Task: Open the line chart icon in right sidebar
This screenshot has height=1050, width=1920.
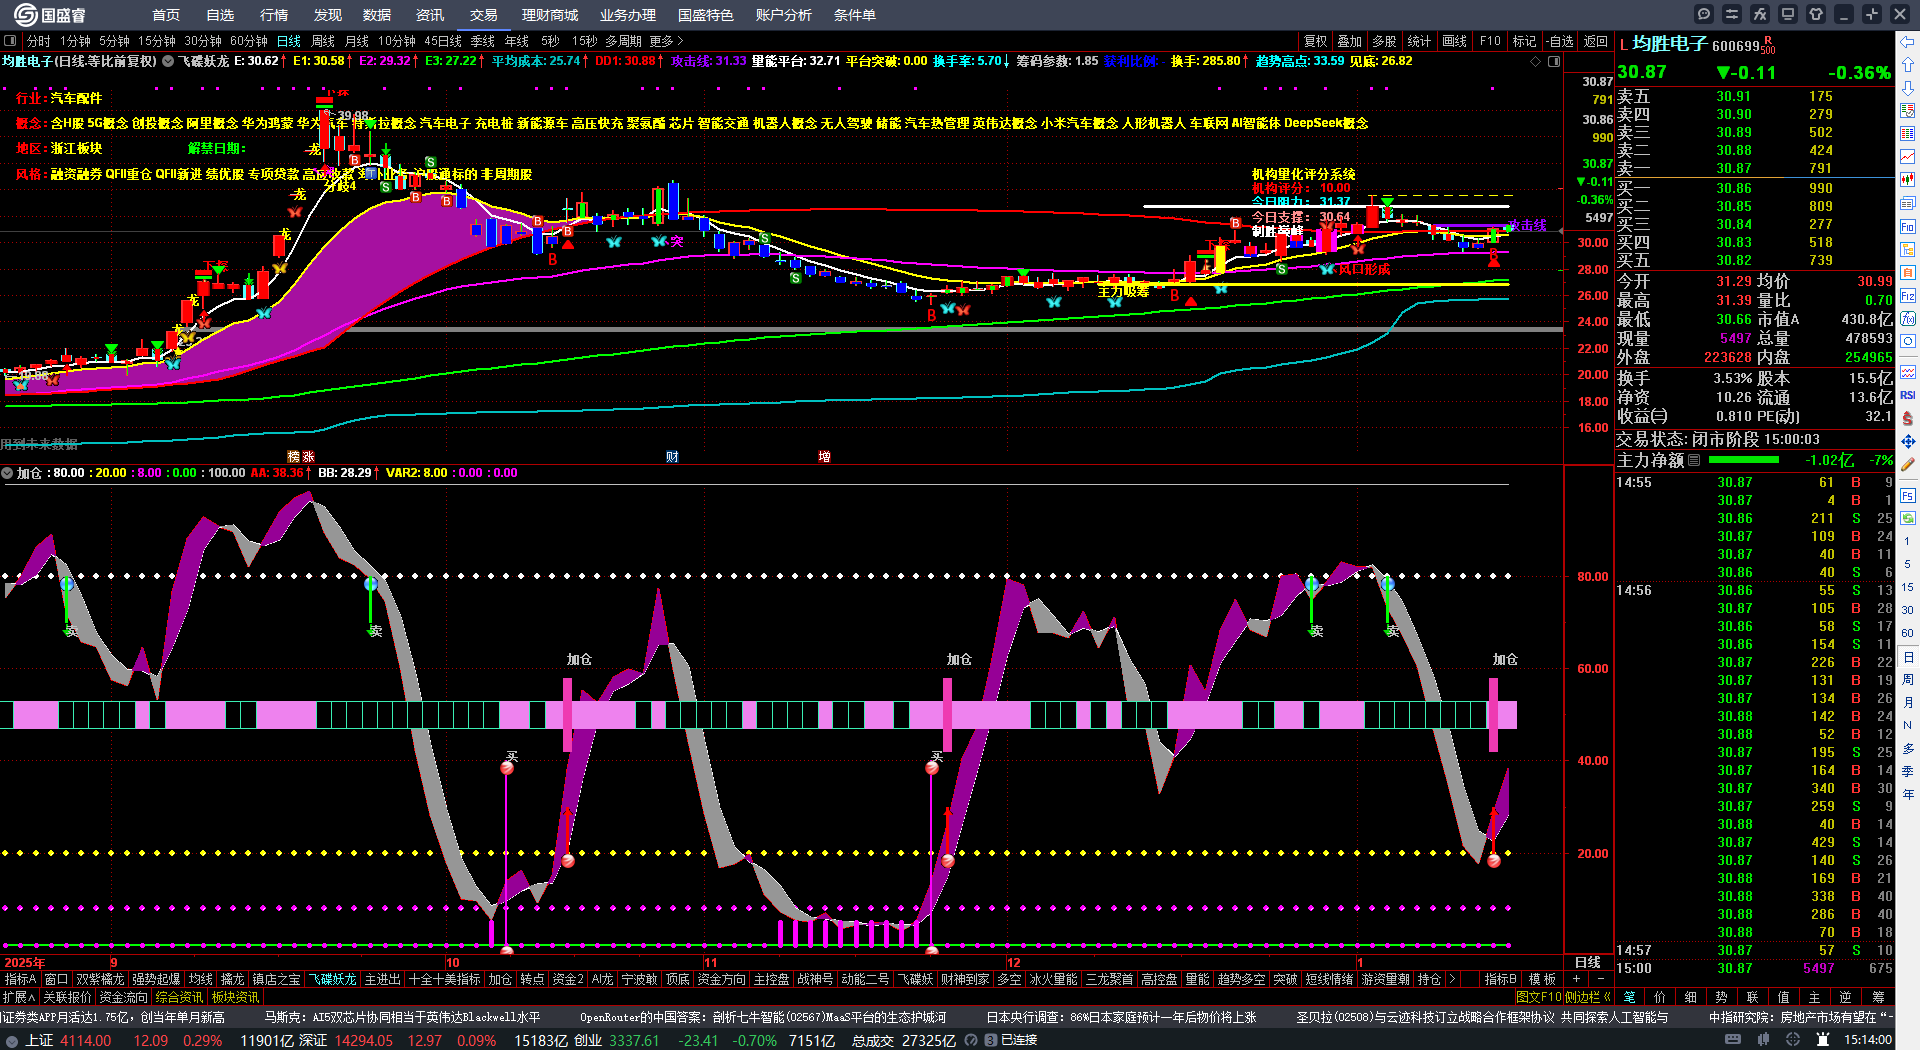Action: [x=1908, y=157]
